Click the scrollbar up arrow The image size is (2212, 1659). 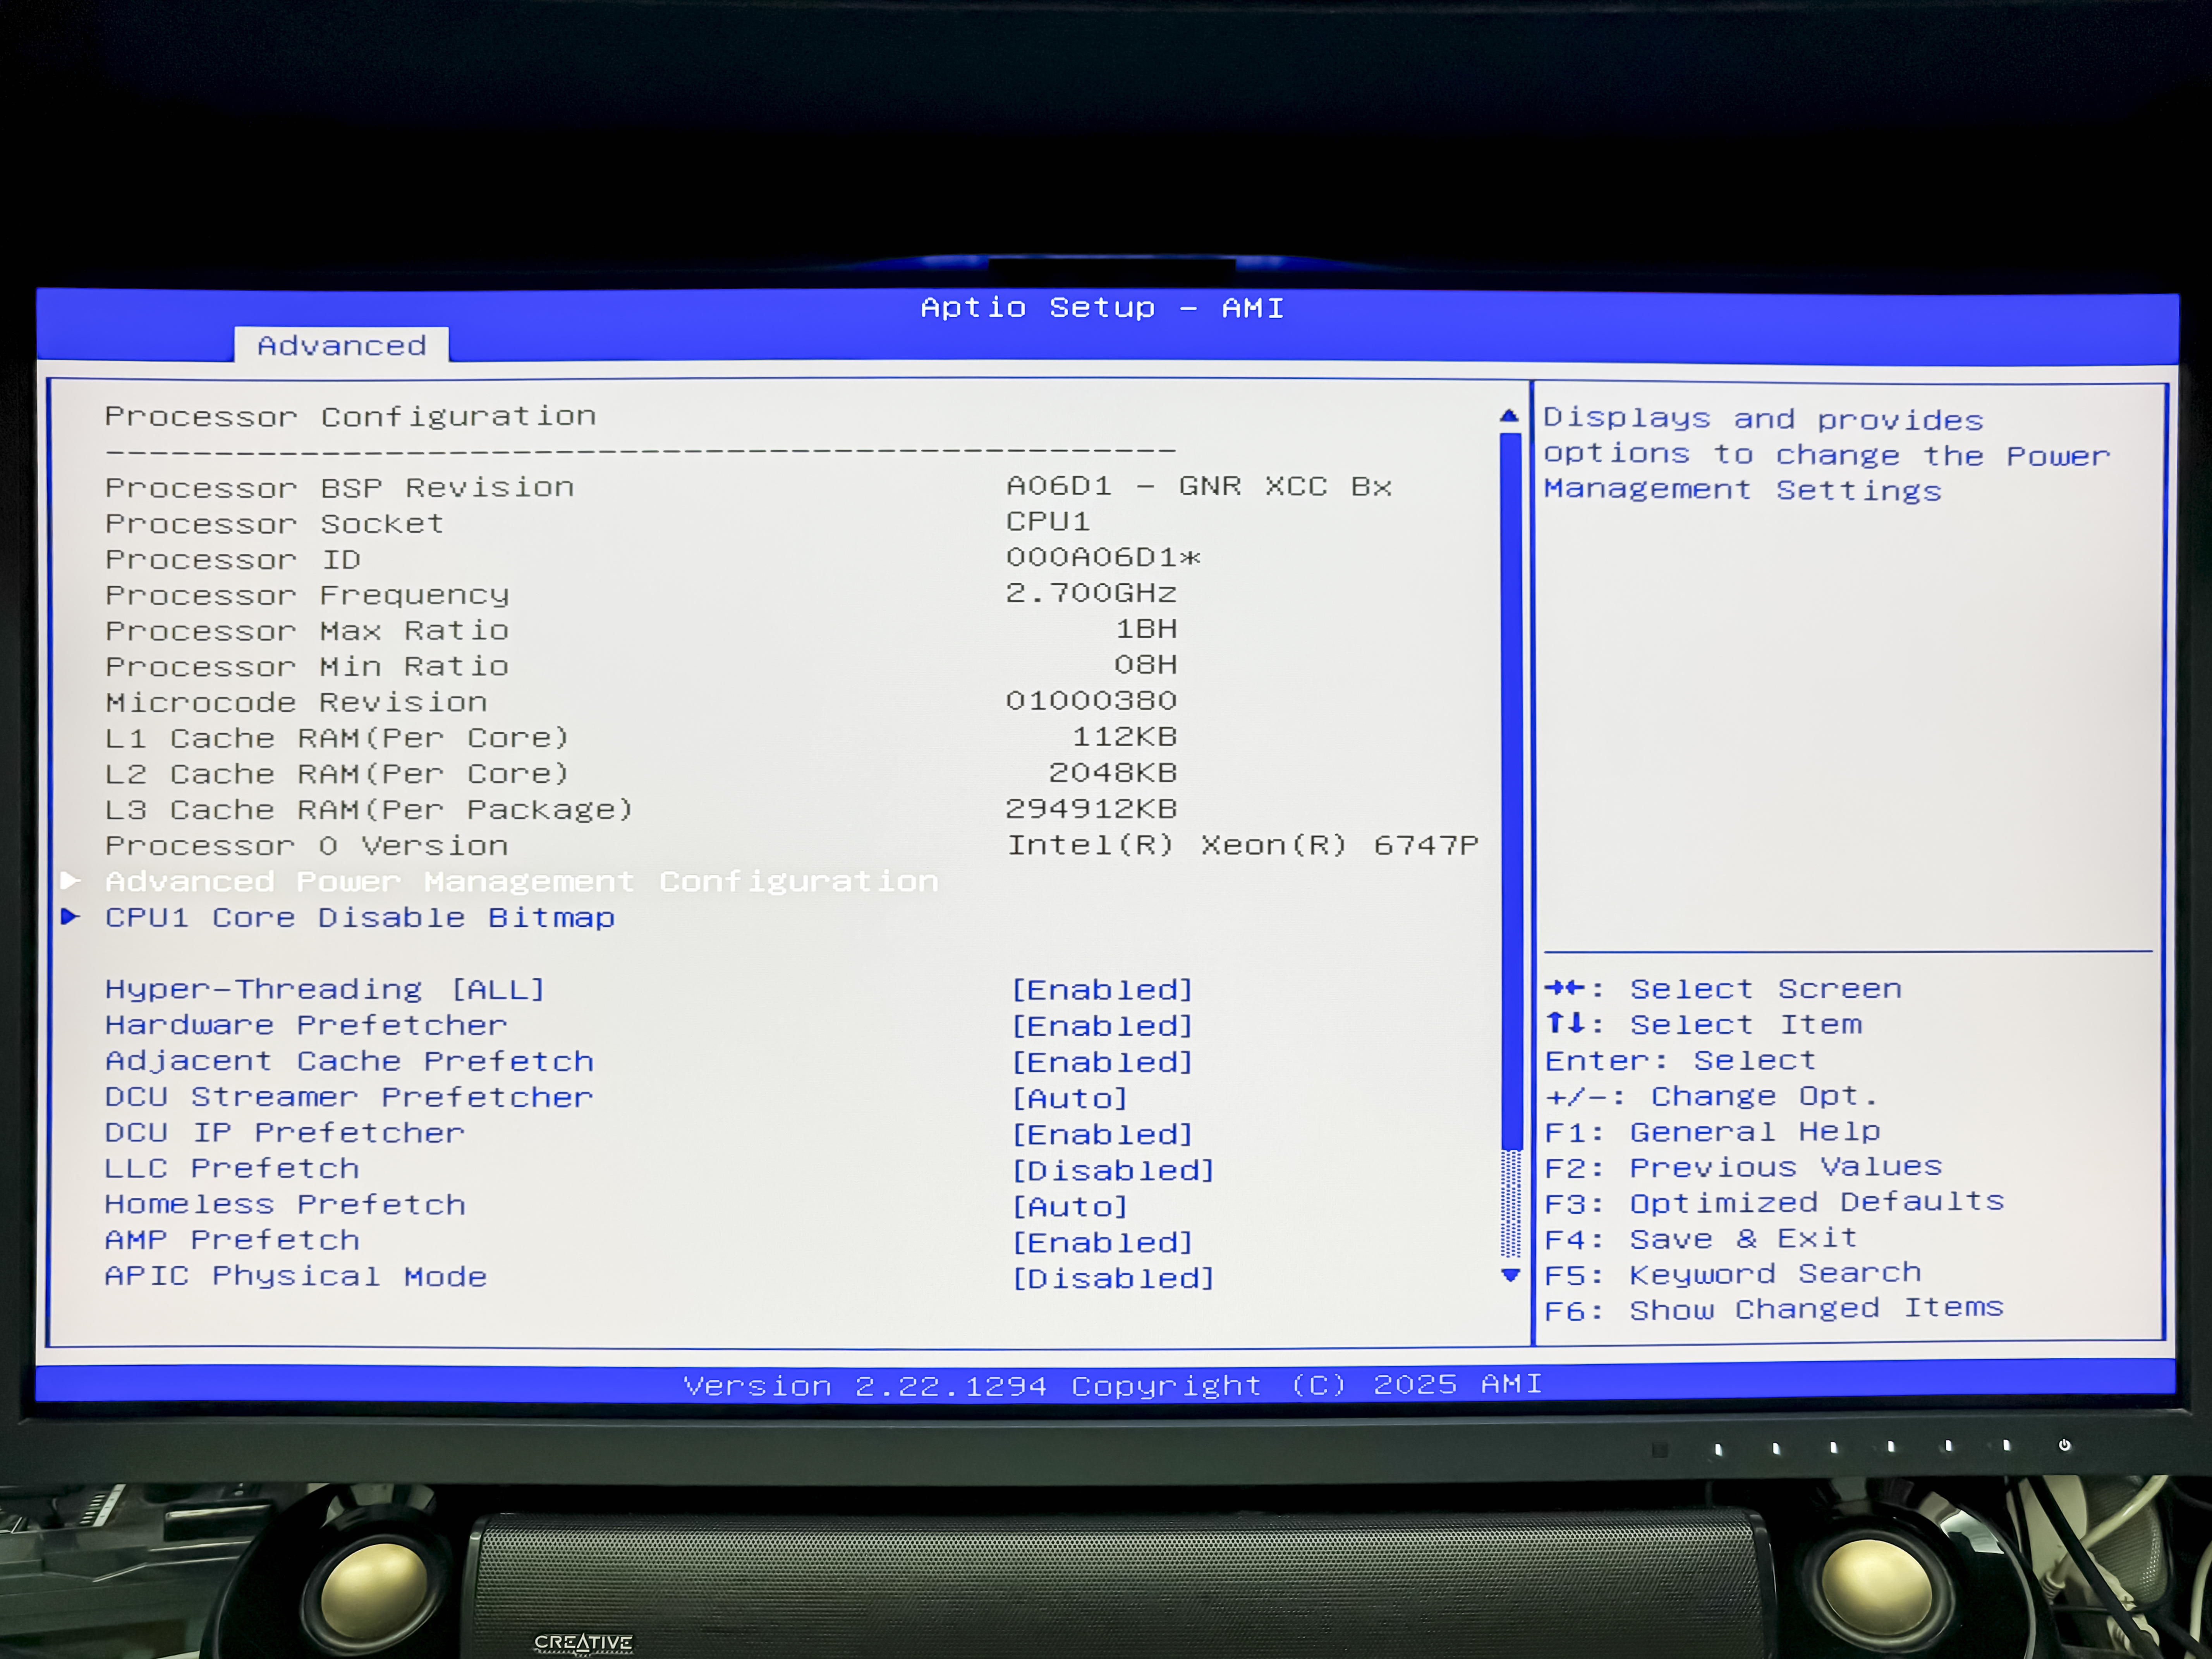(1510, 415)
